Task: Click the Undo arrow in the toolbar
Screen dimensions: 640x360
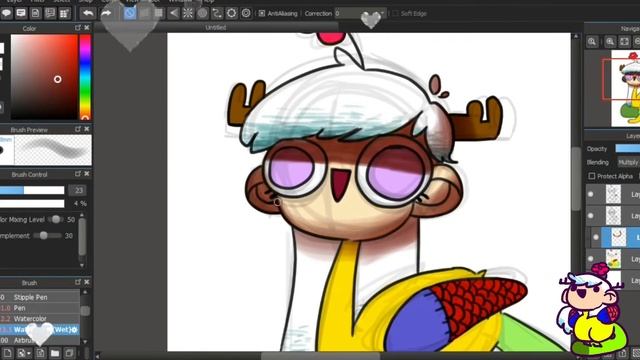Action: click(x=88, y=13)
